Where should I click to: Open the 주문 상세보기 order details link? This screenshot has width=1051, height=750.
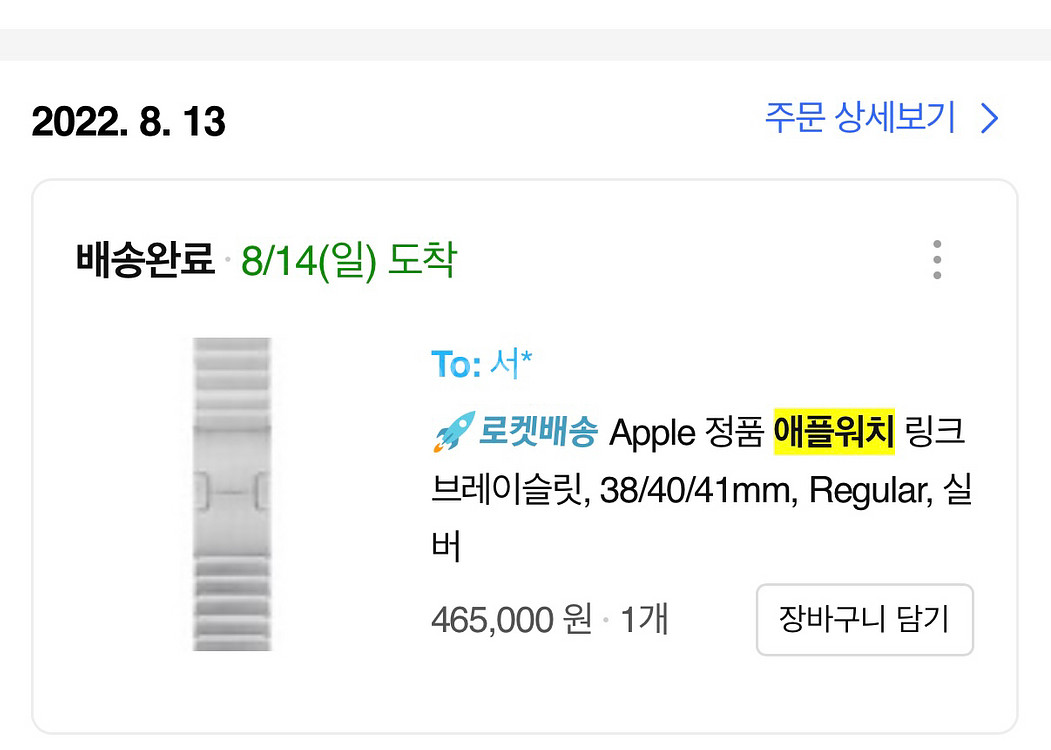click(860, 119)
